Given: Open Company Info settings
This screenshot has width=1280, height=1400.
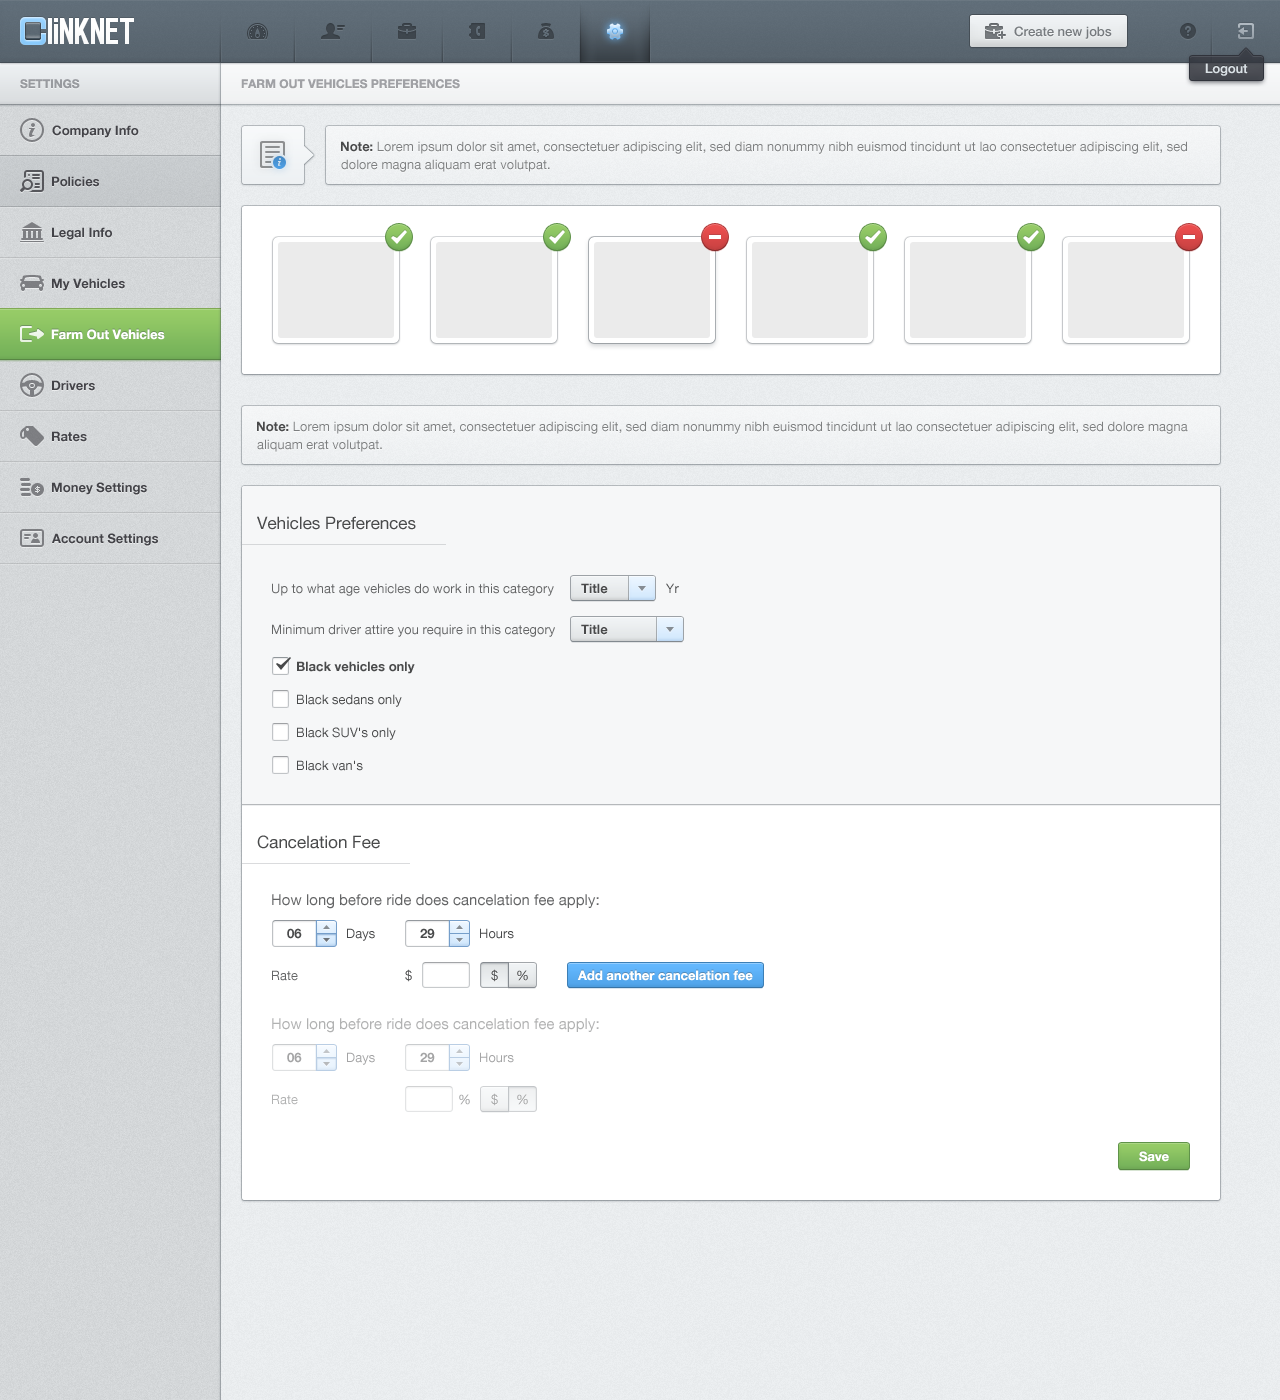Looking at the screenshot, I should point(110,130).
